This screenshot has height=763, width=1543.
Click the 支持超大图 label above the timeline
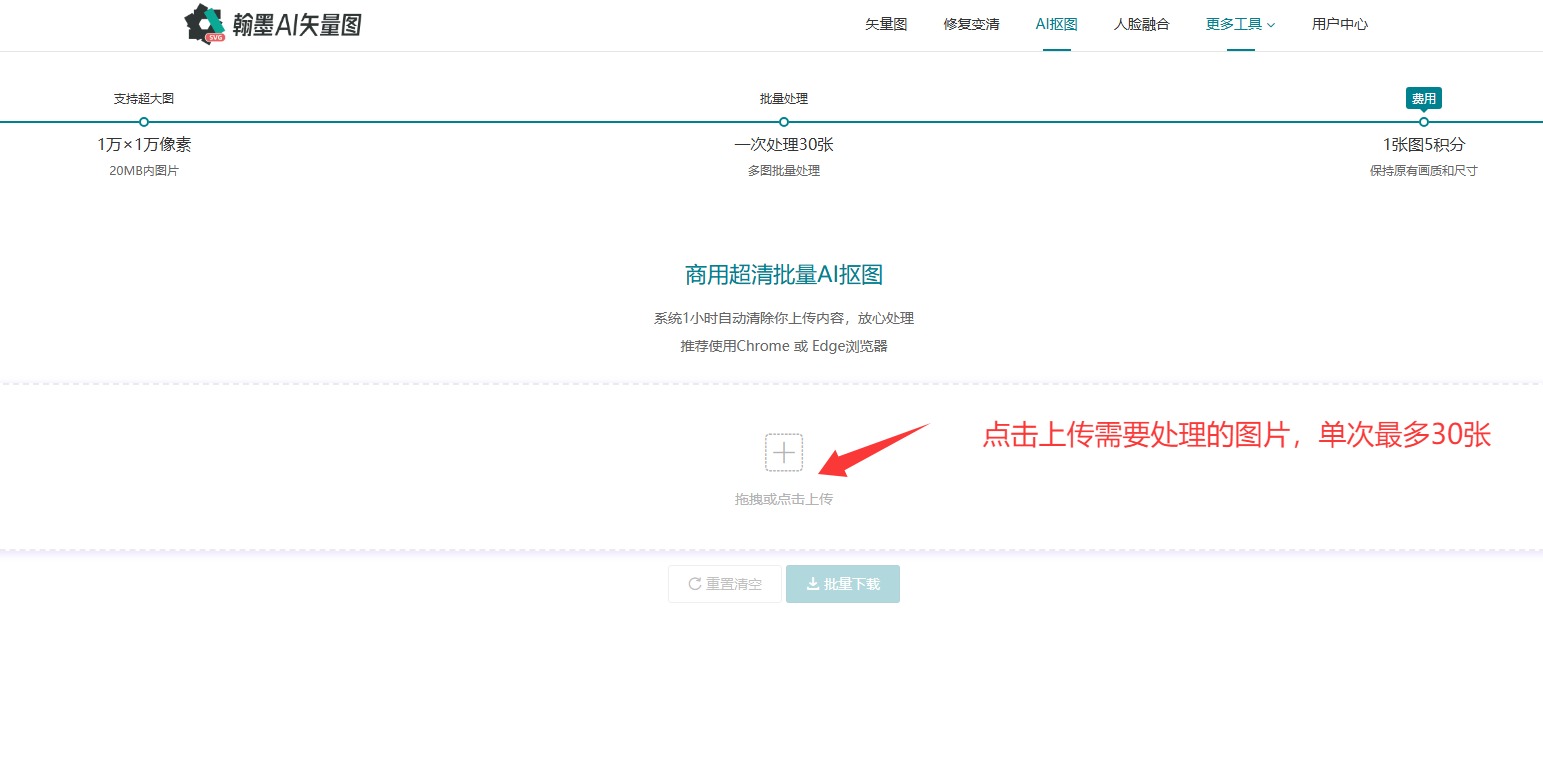144,98
